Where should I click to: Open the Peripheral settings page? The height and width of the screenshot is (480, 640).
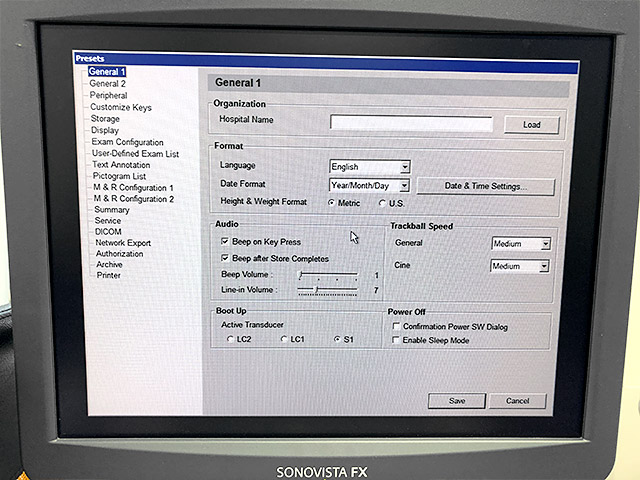108,96
